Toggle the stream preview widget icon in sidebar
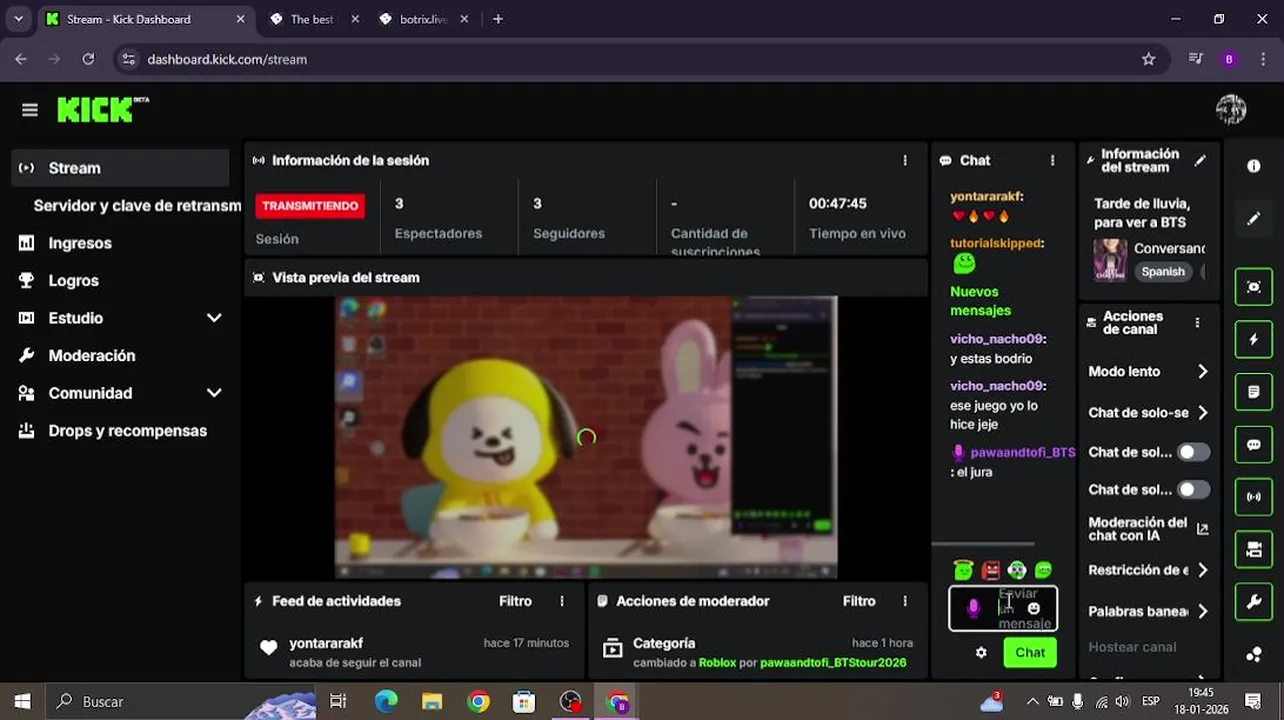This screenshot has height=720, width=1284. coord(1254,287)
